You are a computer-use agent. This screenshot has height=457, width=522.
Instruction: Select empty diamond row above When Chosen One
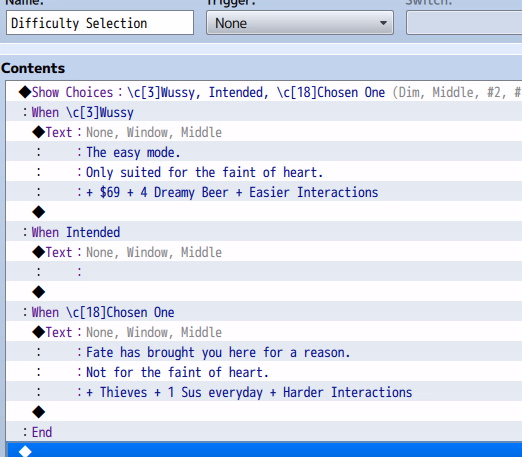[264, 292]
